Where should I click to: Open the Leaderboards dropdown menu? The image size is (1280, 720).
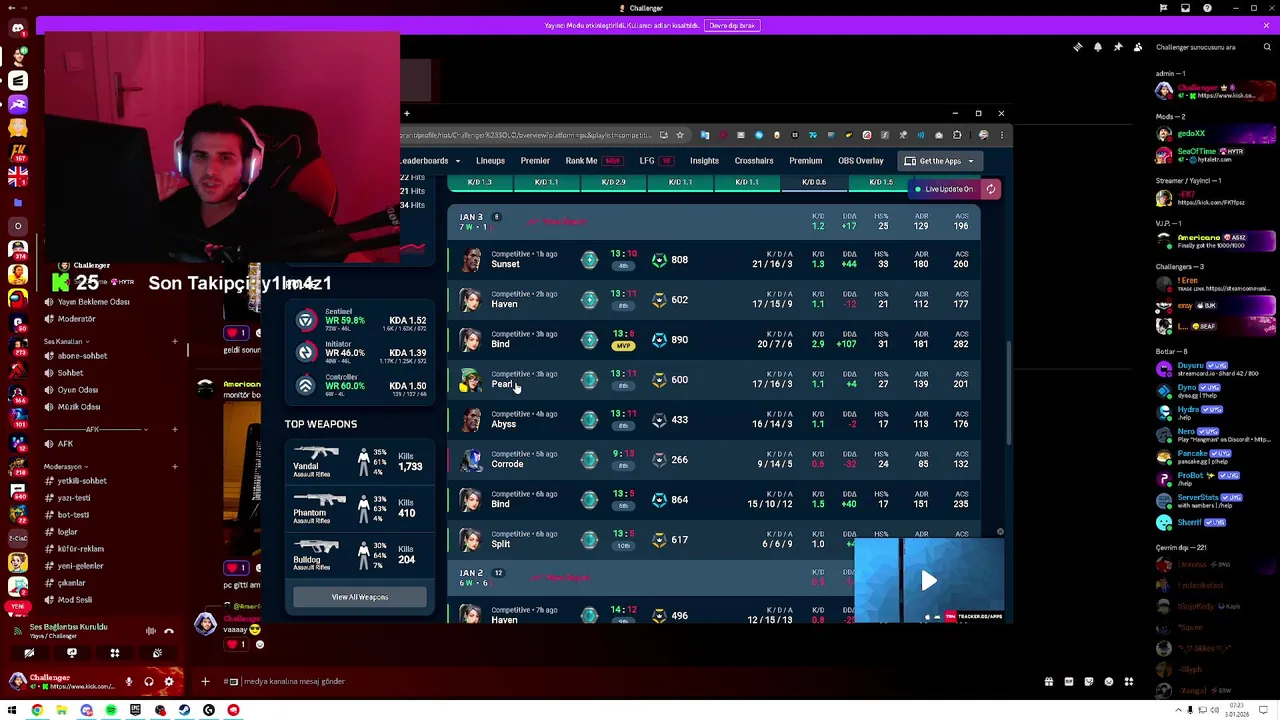tap(430, 161)
